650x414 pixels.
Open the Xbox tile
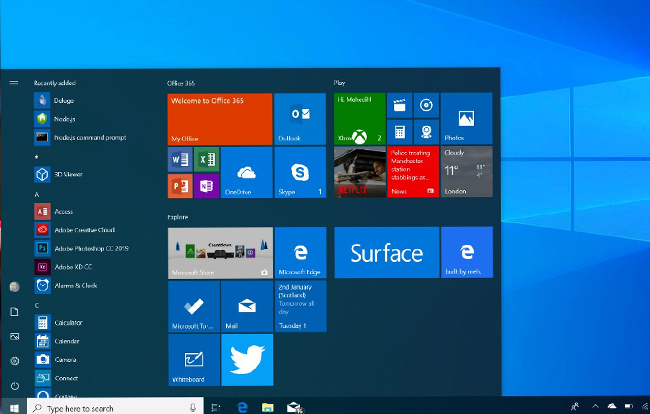pyautogui.click(x=359, y=119)
